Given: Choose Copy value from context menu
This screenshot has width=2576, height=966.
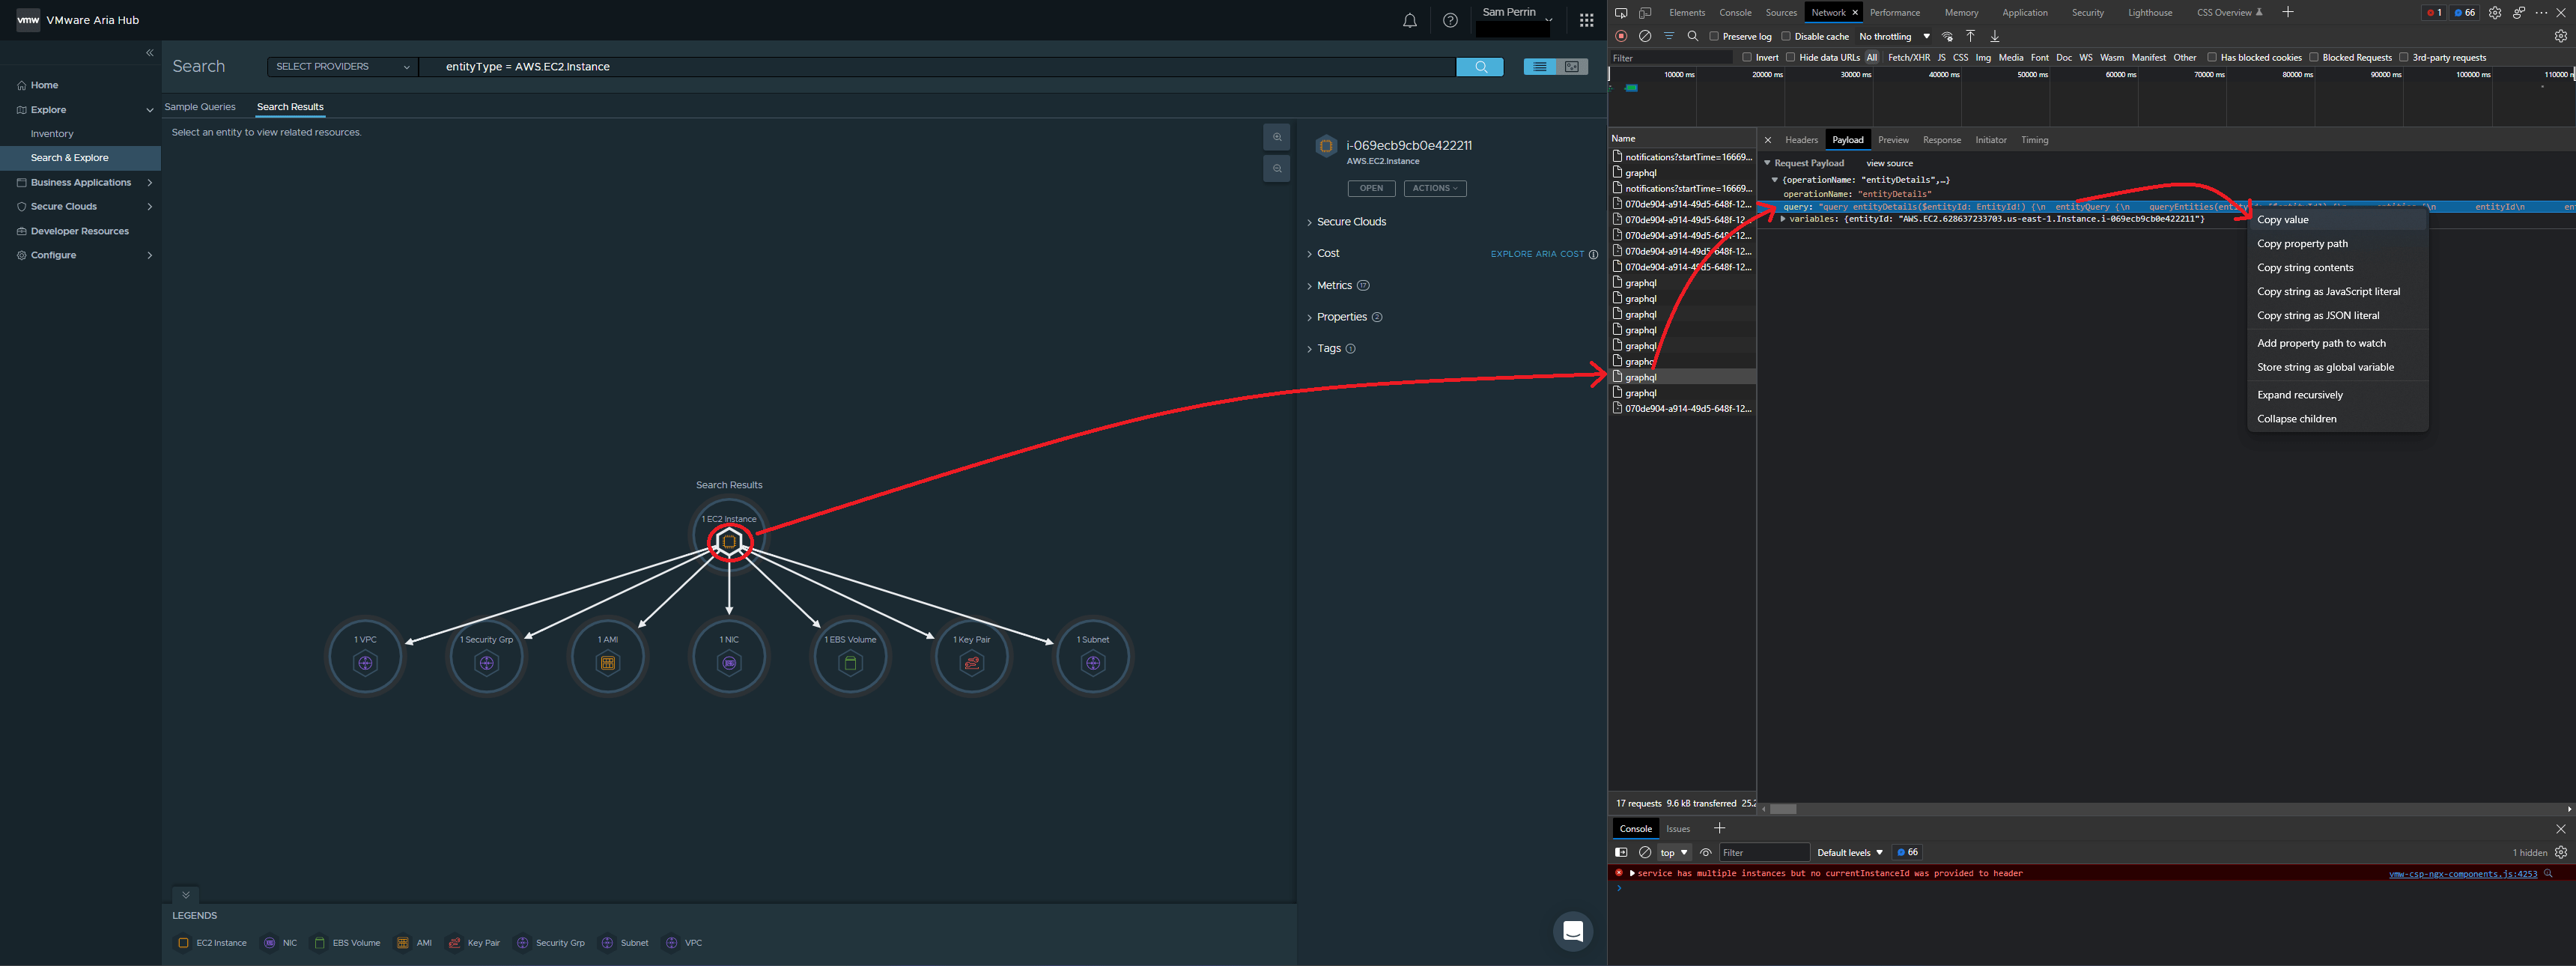Looking at the screenshot, I should 2283,219.
